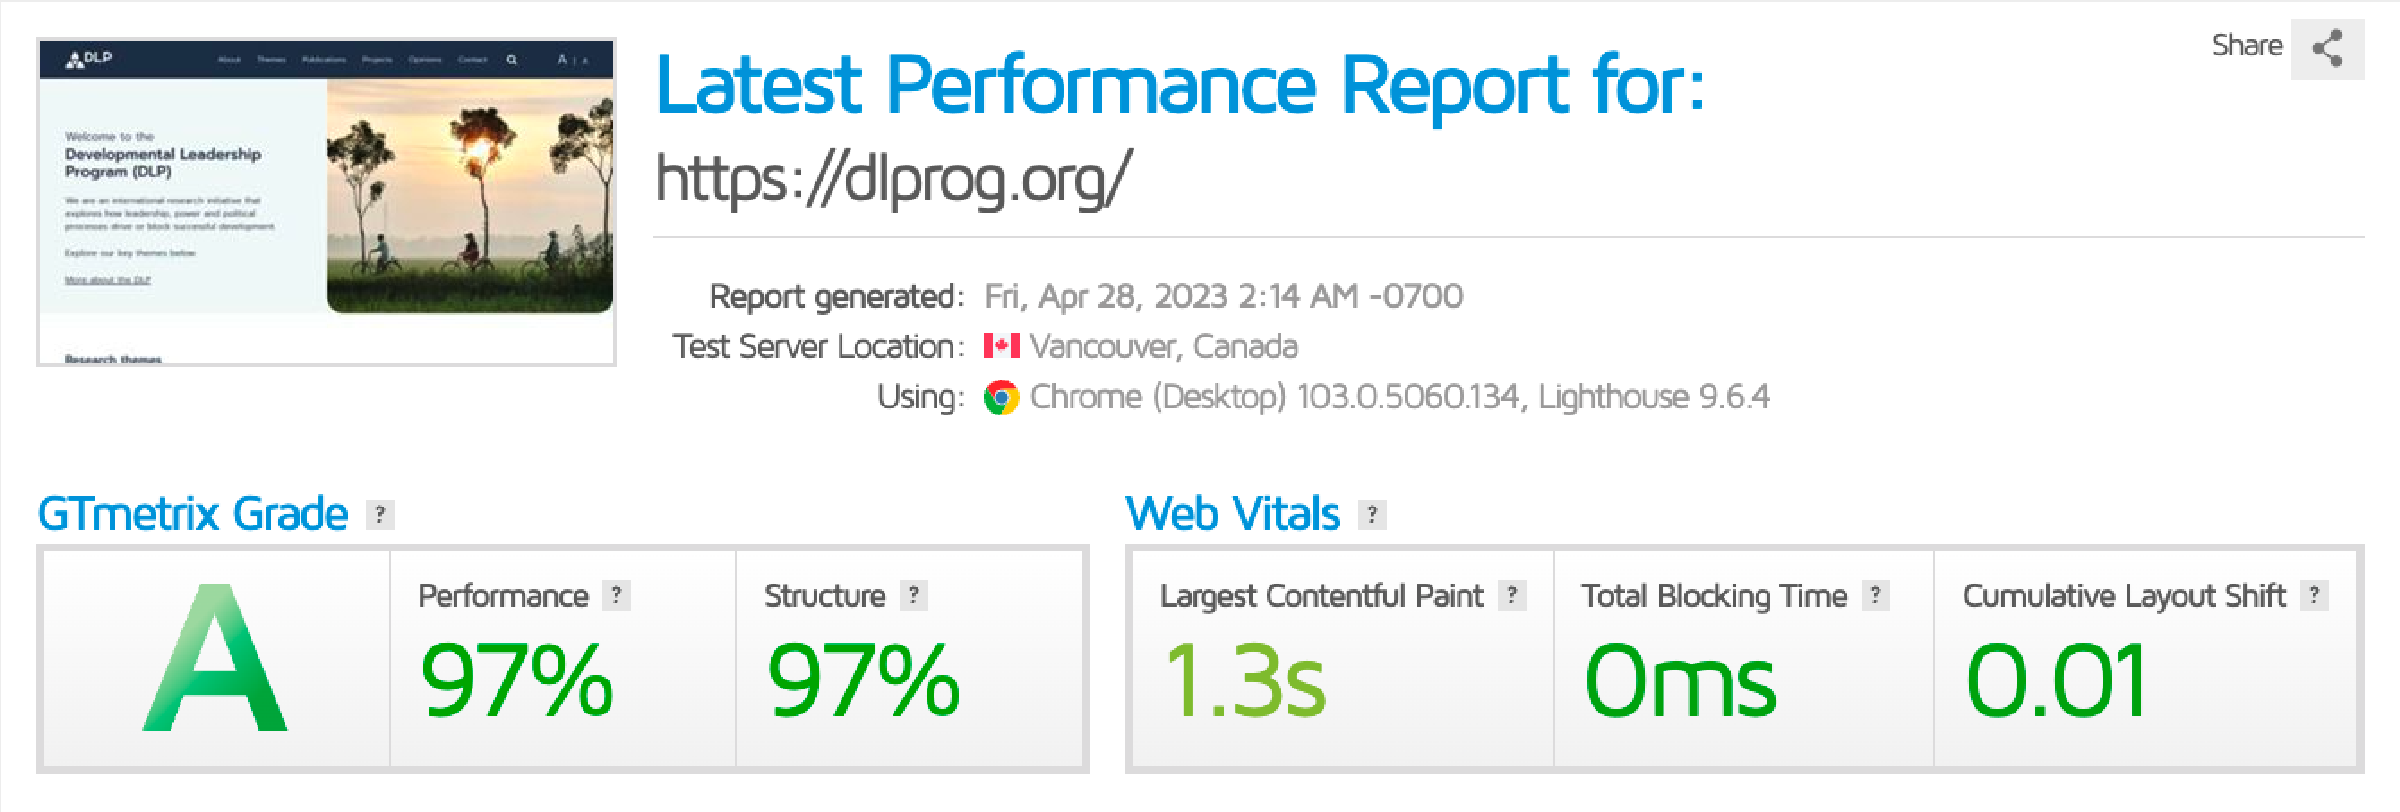Click the 0ms Total Blocking Time value
The height and width of the screenshot is (812, 2400).
pyautogui.click(x=1680, y=680)
